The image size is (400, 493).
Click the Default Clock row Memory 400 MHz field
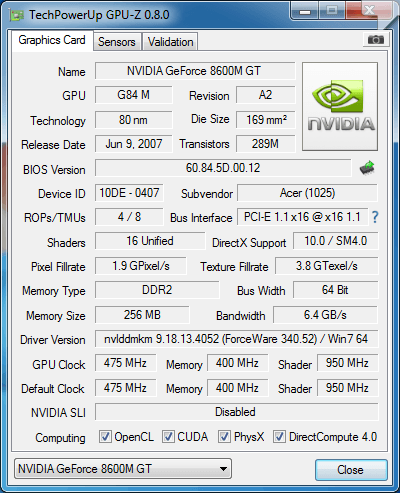pos(237,388)
